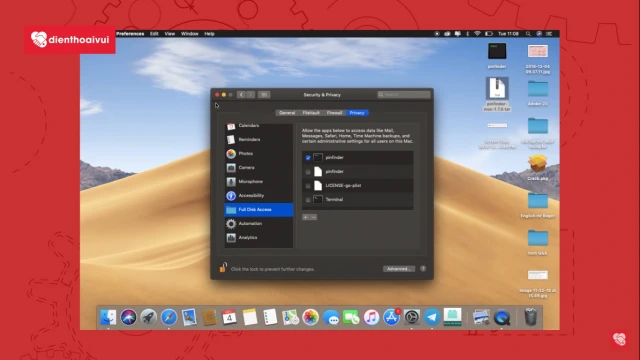Select Camera in the privacy sidebar
Viewport: 640px width, 360px height.
click(258, 167)
